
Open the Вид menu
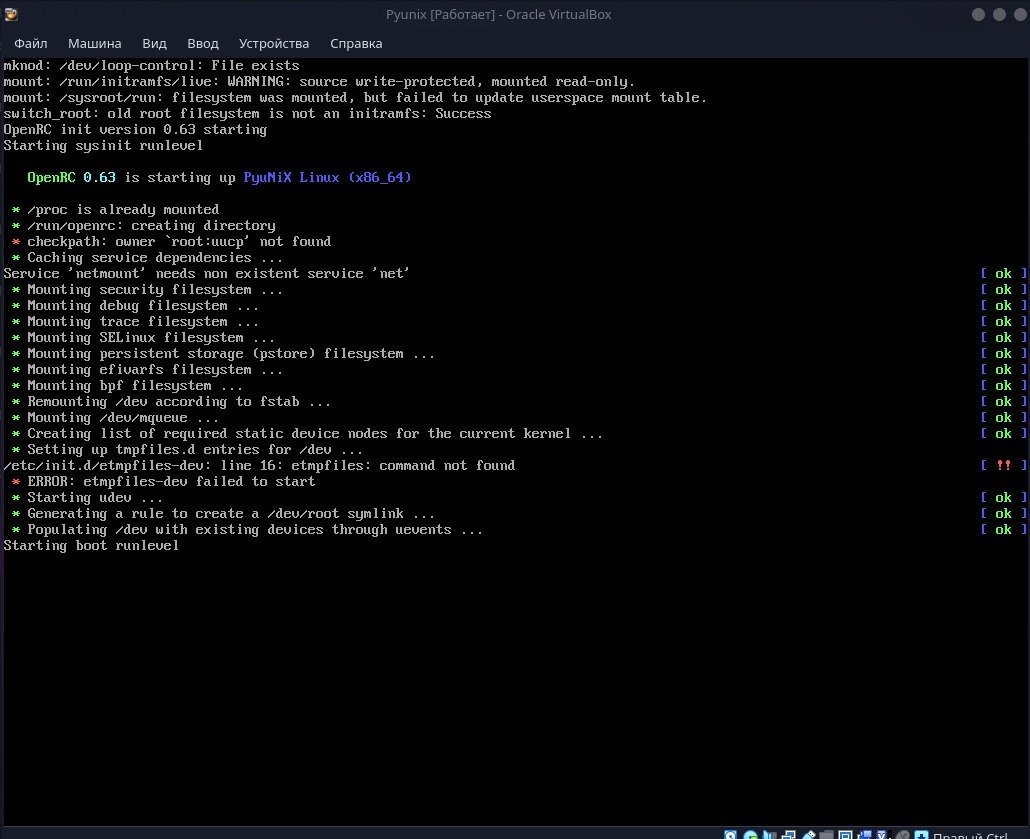point(154,43)
